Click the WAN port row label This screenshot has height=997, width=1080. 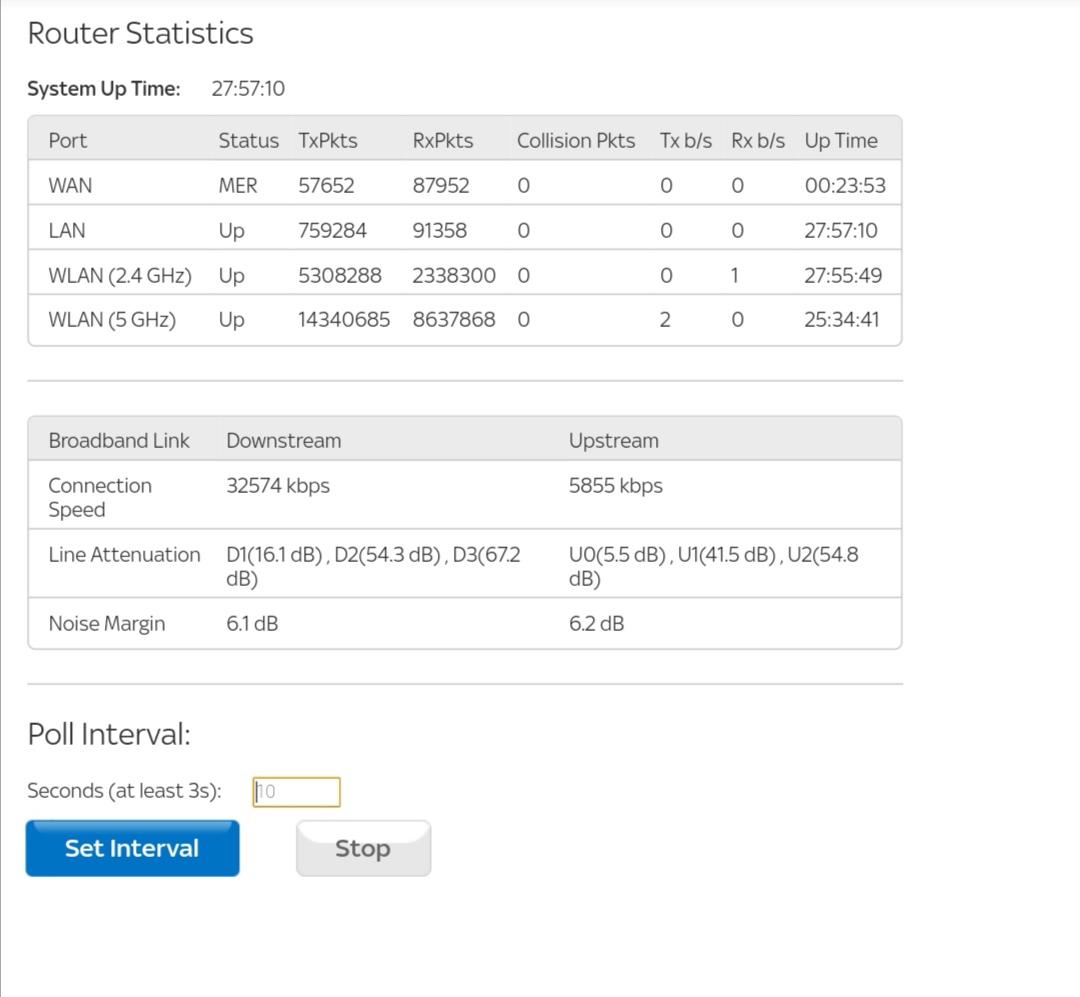pos(70,186)
